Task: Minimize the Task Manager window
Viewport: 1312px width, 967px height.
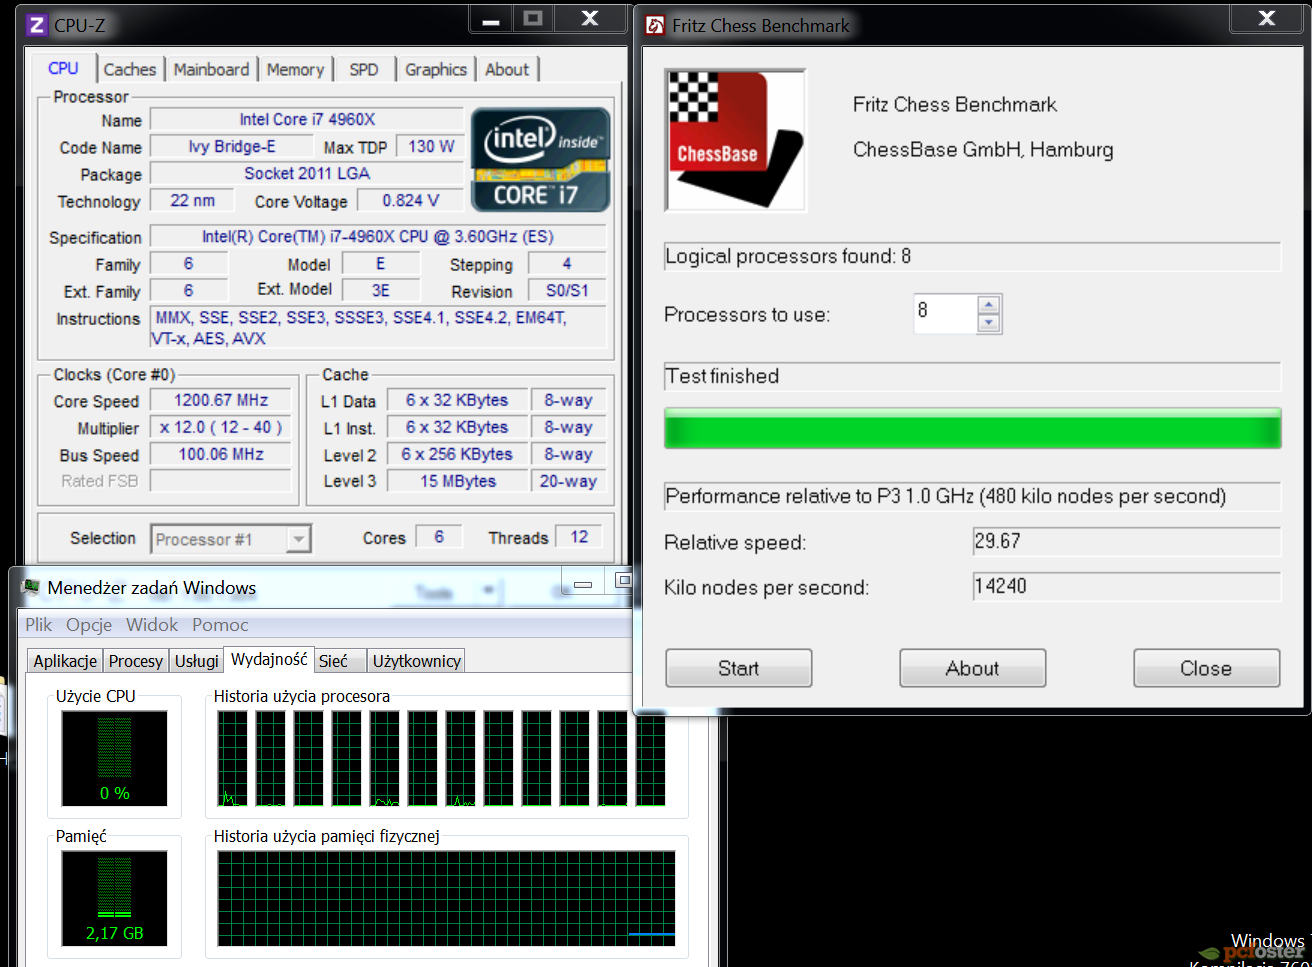Action: click(583, 583)
